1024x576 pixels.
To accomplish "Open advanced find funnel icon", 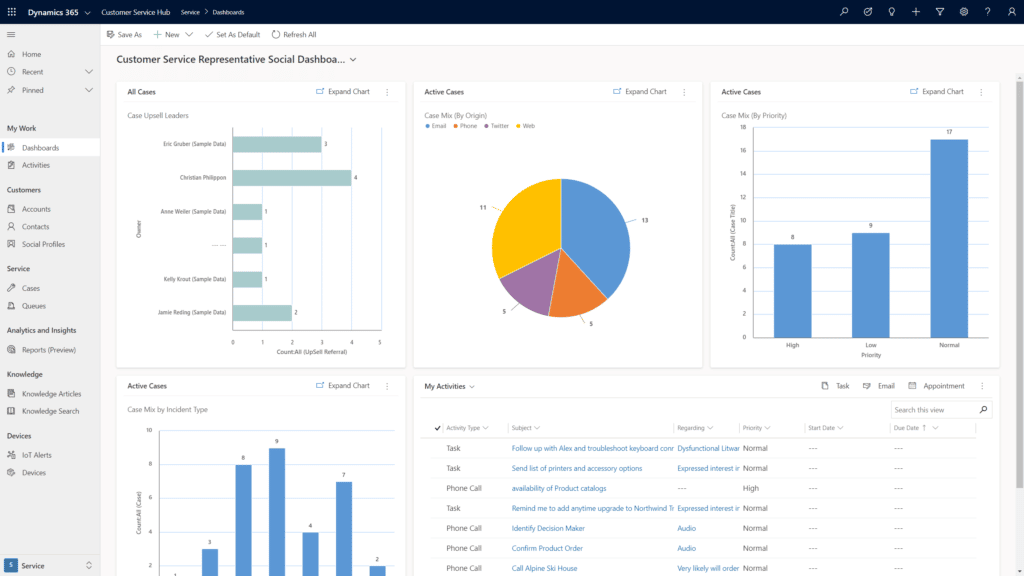I will [x=940, y=12].
